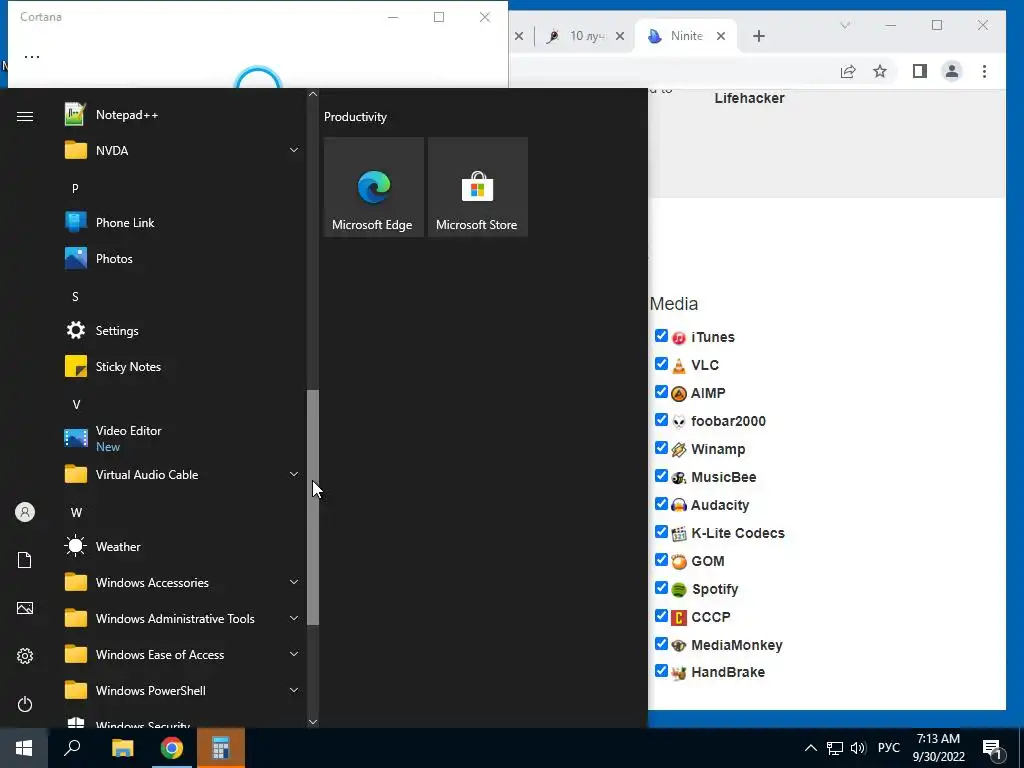The width and height of the screenshot is (1024, 768).
Task: Uncheck the Spotify checkbox
Action: pyautogui.click(x=662, y=588)
